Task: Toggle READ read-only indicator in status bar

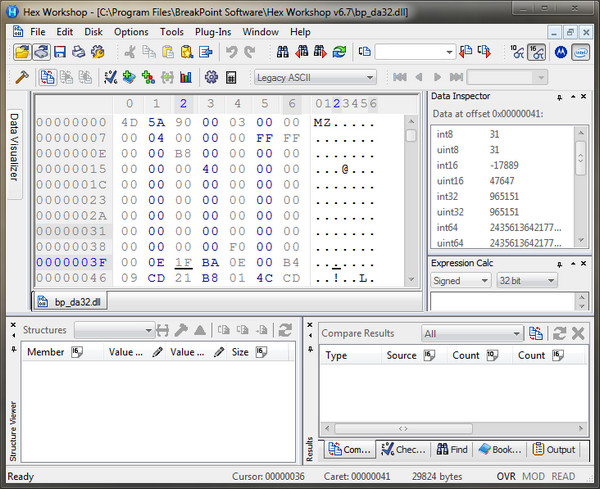Action: click(x=564, y=477)
